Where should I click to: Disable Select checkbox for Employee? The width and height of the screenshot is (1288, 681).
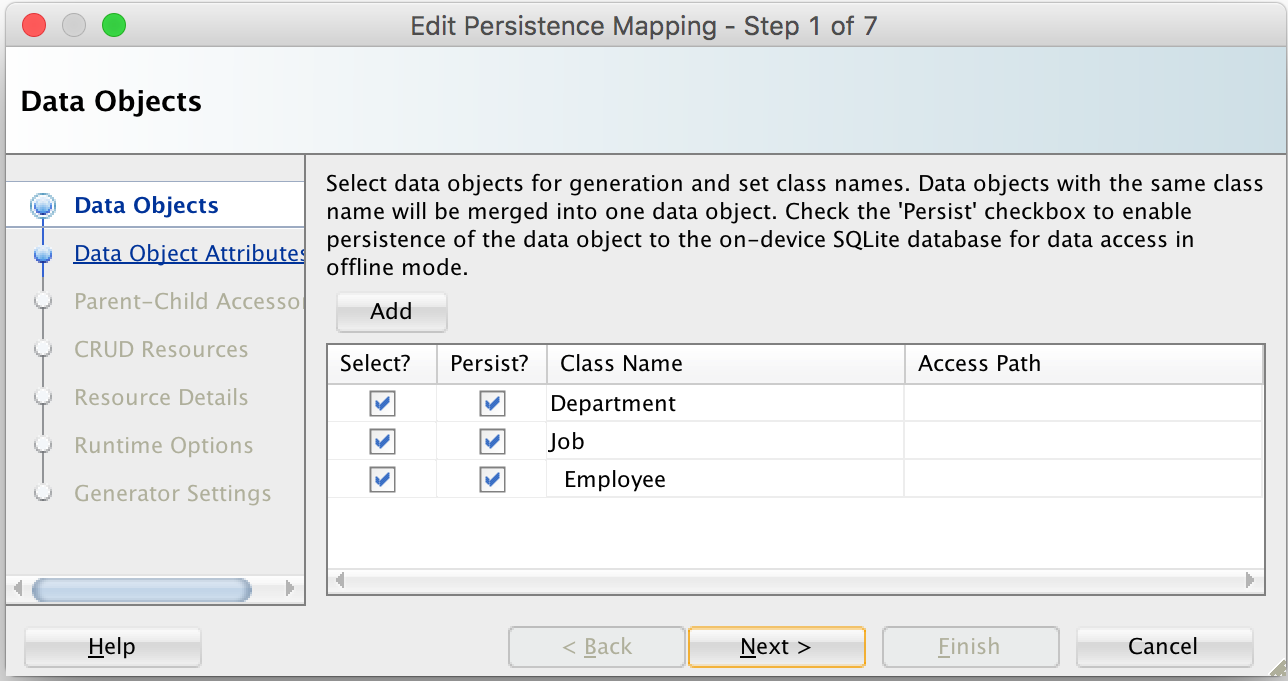(382, 480)
